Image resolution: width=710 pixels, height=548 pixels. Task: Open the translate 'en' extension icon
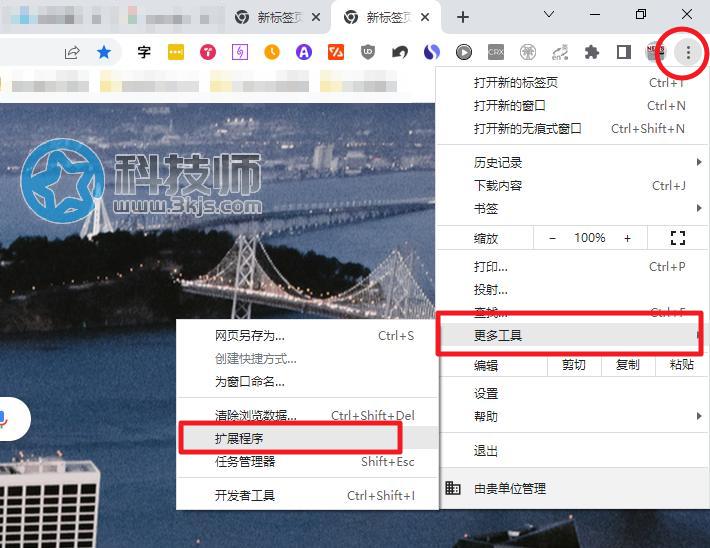tap(560, 53)
